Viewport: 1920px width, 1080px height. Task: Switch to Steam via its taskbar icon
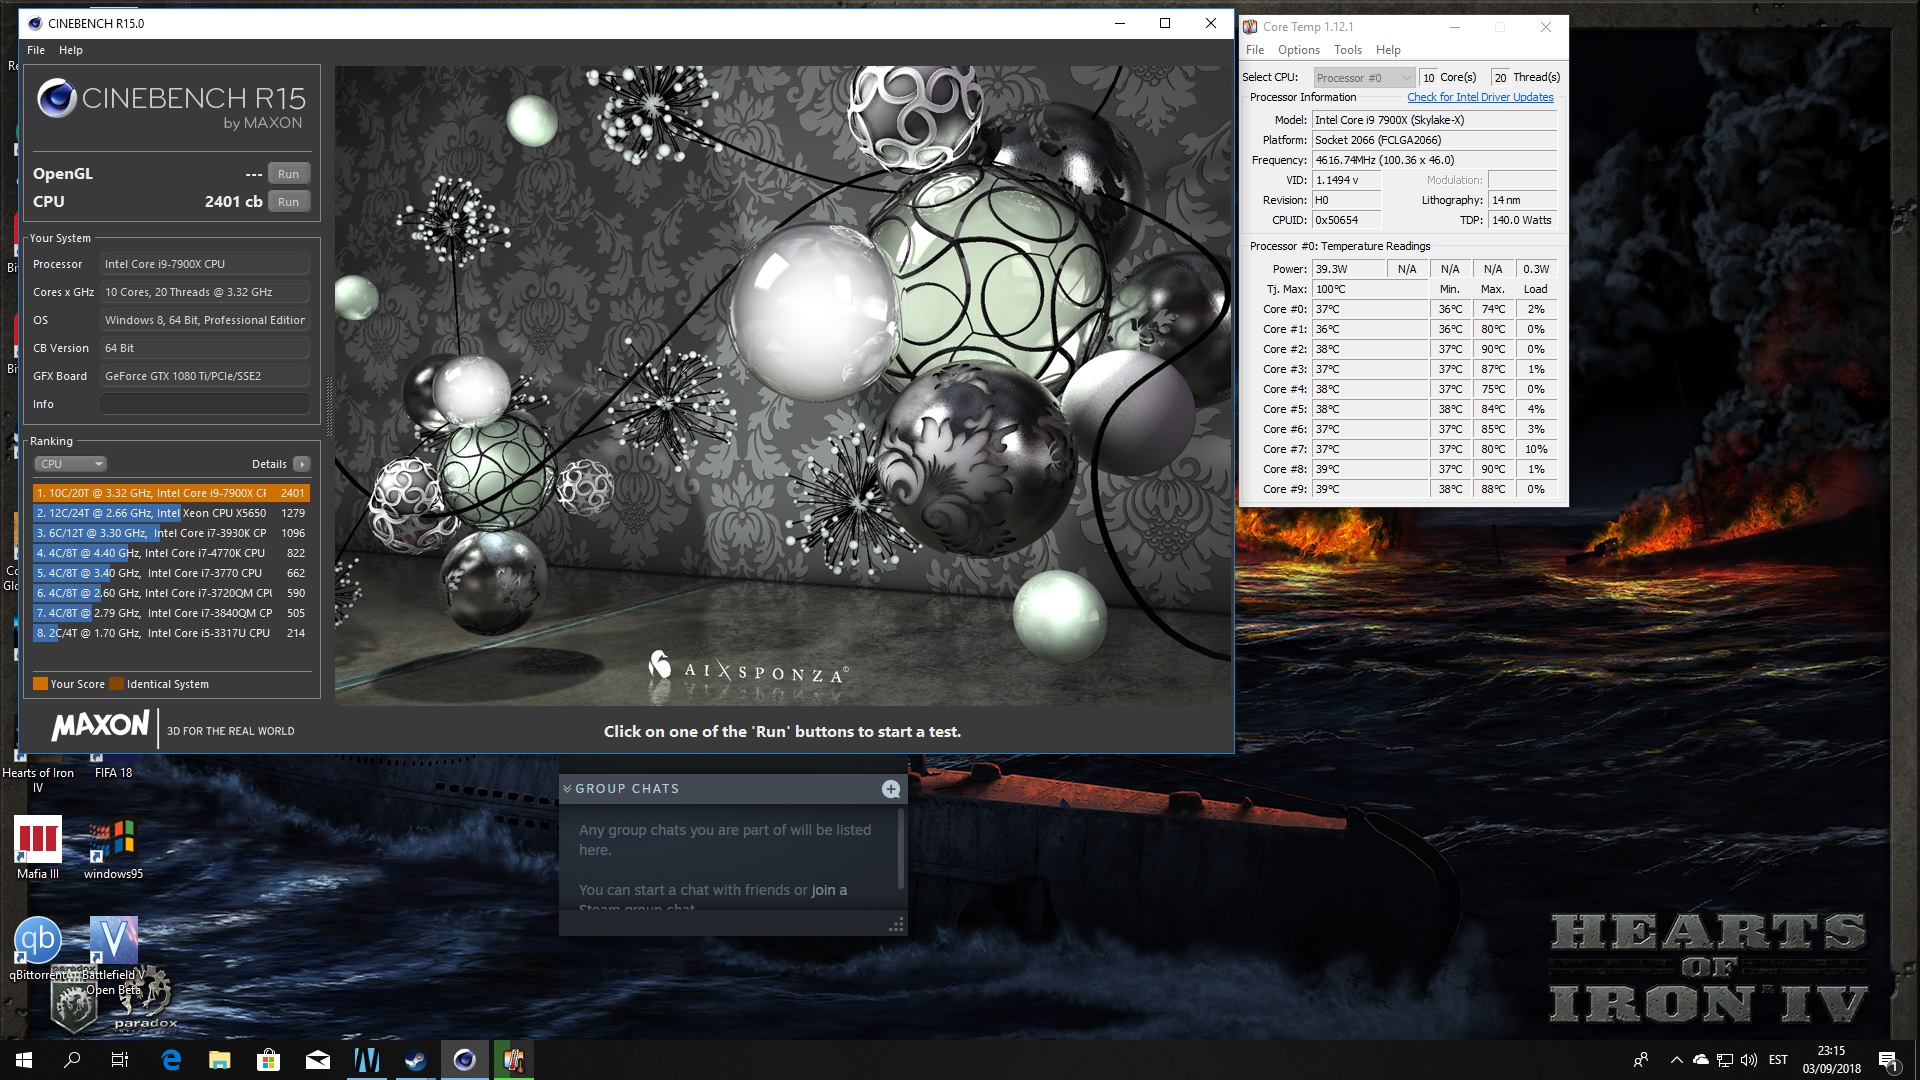(415, 1060)
